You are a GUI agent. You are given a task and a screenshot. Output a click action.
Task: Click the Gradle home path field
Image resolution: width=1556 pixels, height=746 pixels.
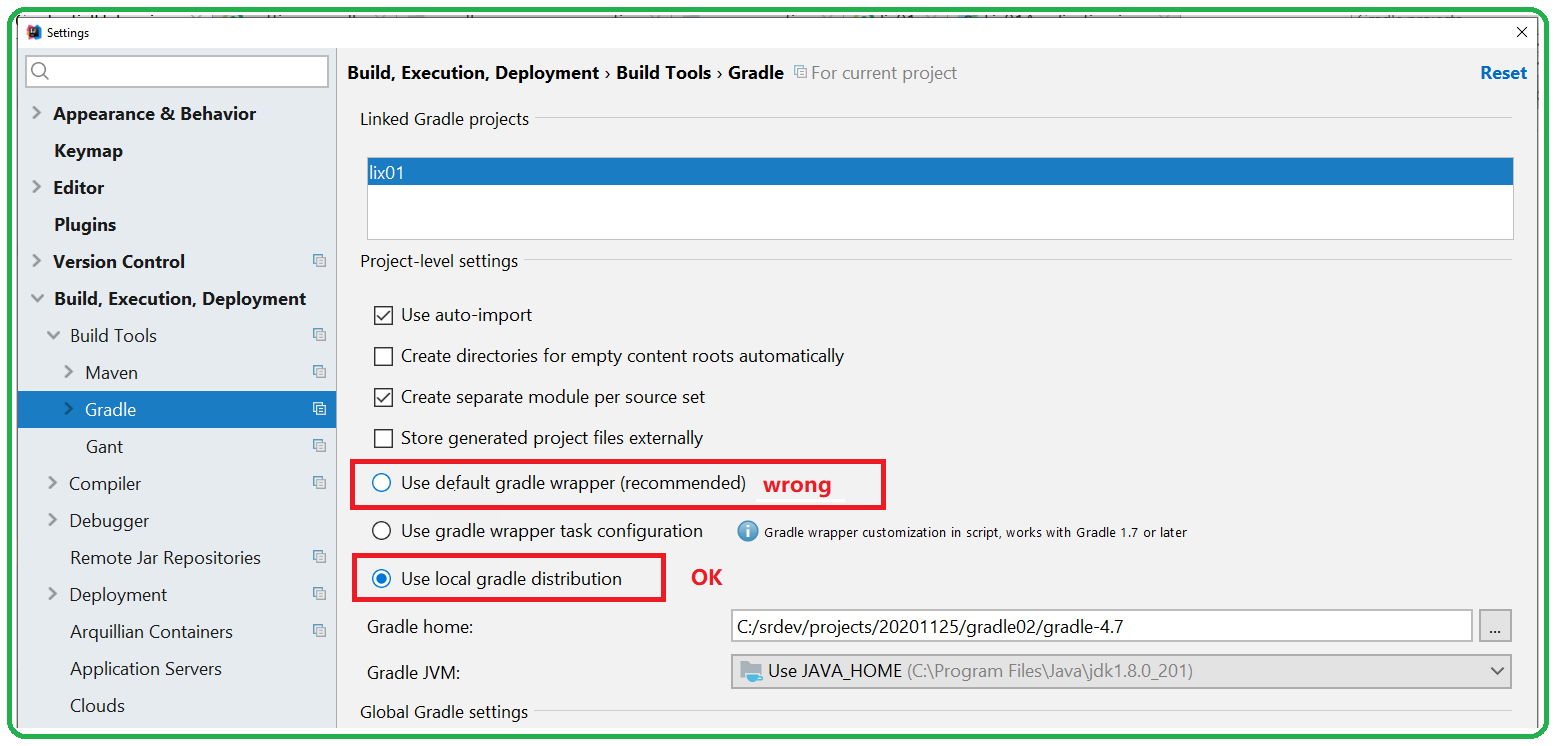pyautogui.click(x=1101, y=627)
